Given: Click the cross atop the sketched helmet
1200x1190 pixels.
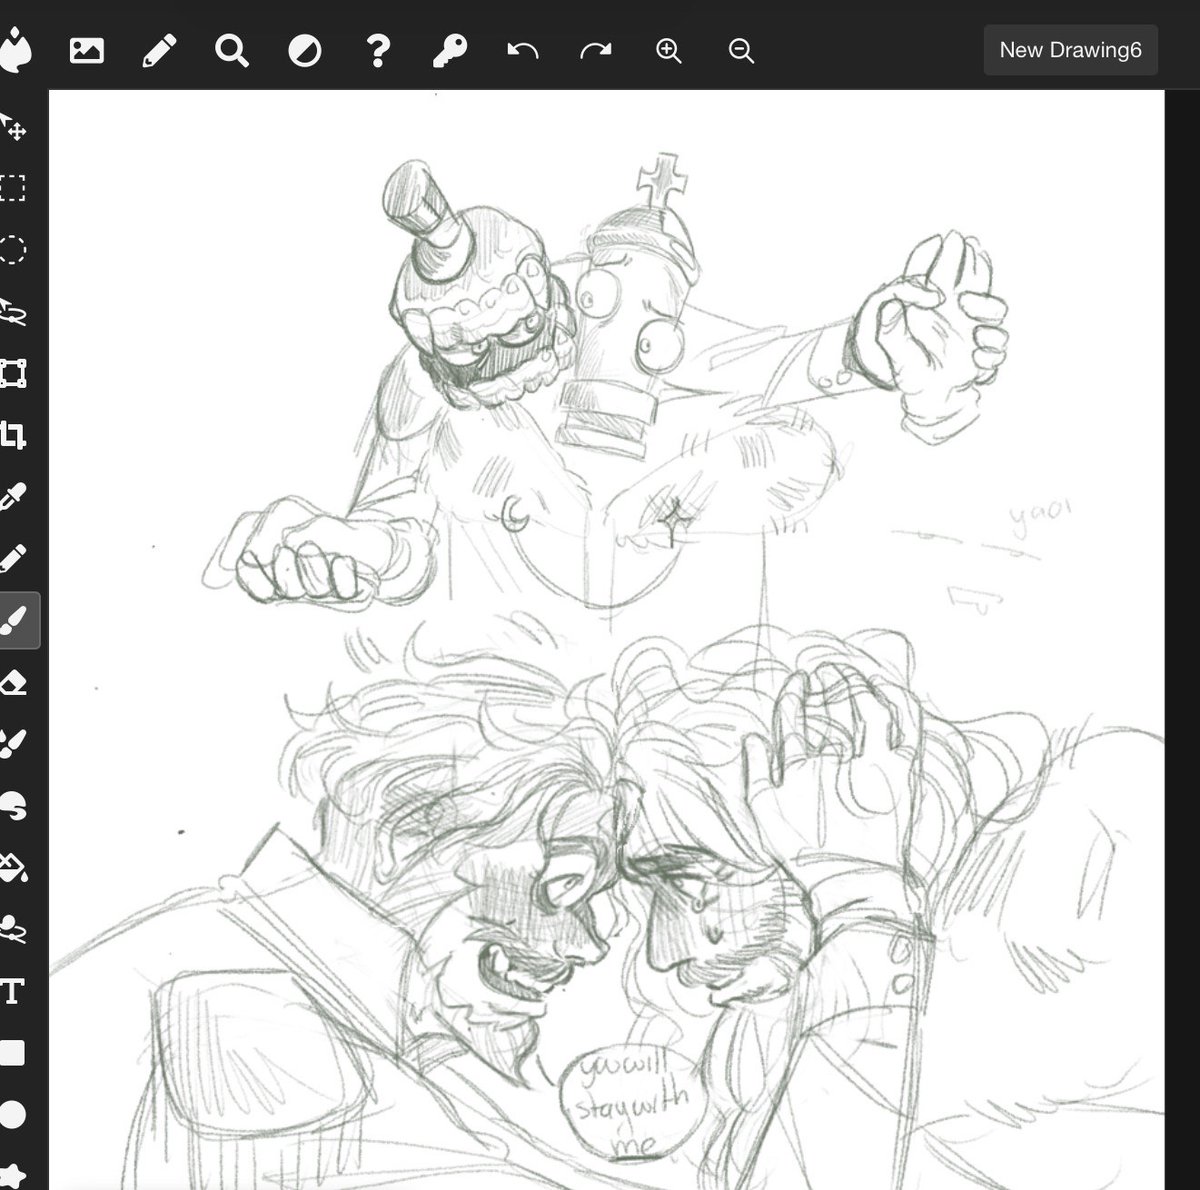Looking at the screenshot, I should point(662,181).
